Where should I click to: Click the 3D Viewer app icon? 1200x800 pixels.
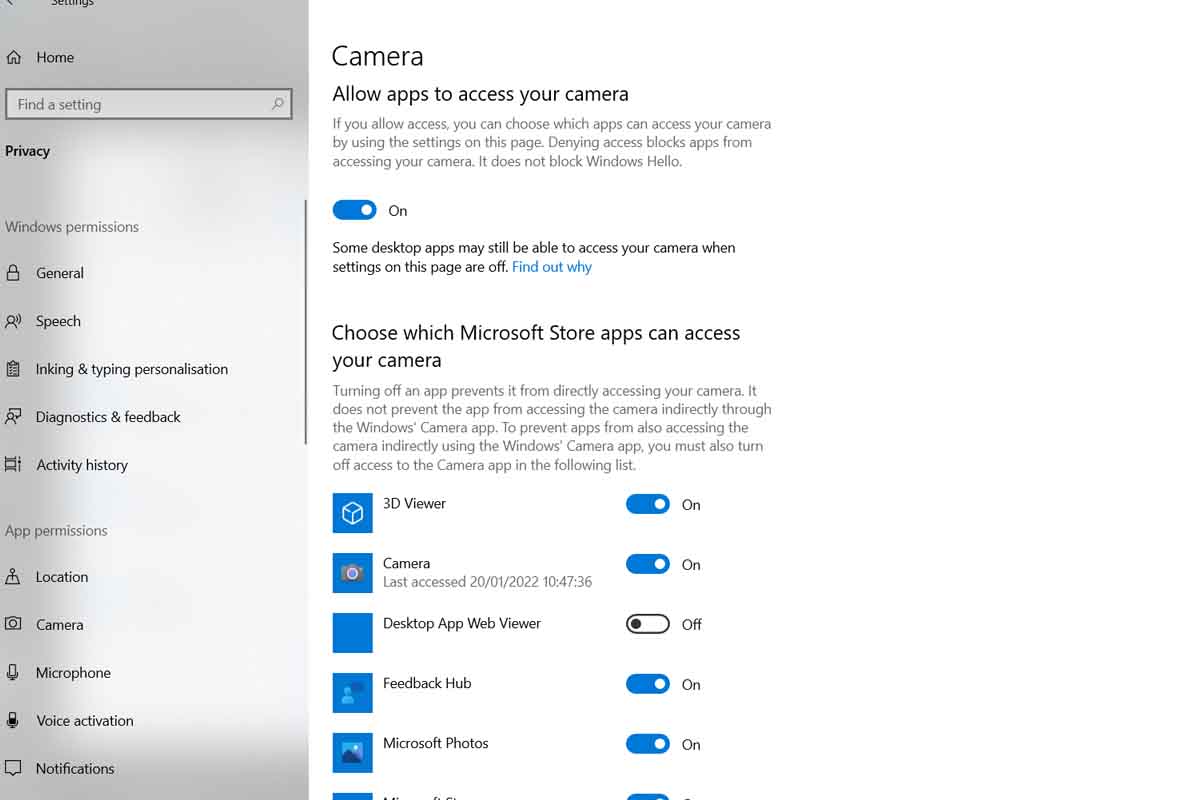[352, 513]
